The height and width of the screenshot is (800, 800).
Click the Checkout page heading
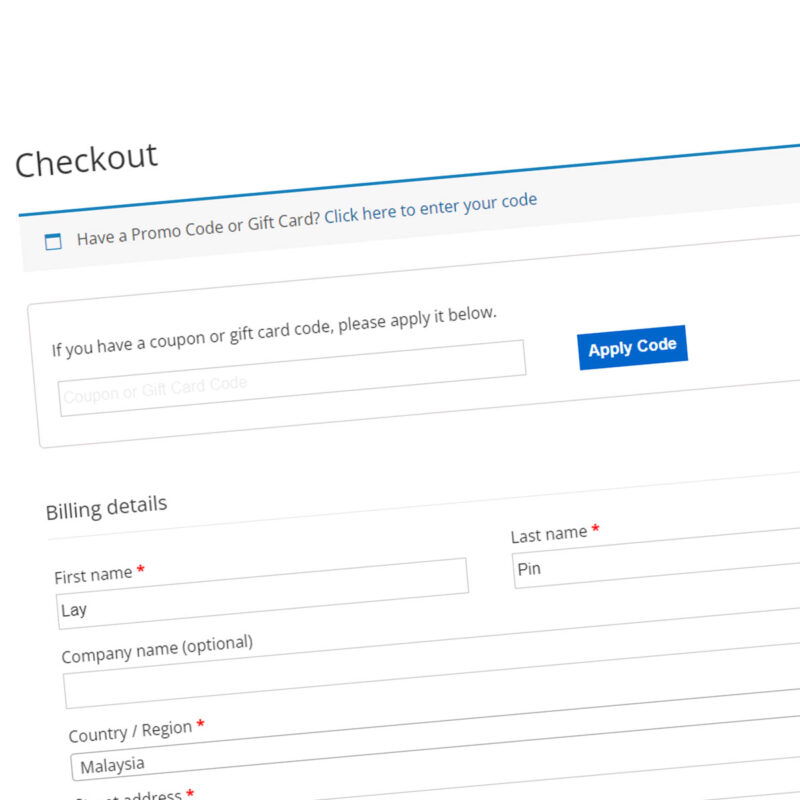coord(86,160)
